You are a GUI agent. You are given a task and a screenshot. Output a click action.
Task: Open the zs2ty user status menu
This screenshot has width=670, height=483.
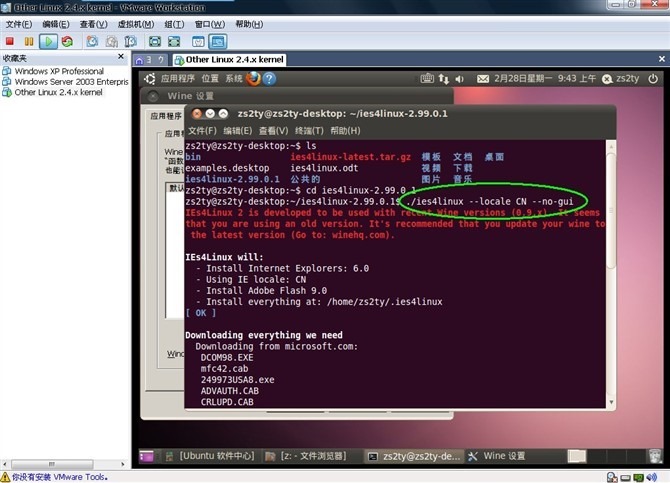pos(620,79)
